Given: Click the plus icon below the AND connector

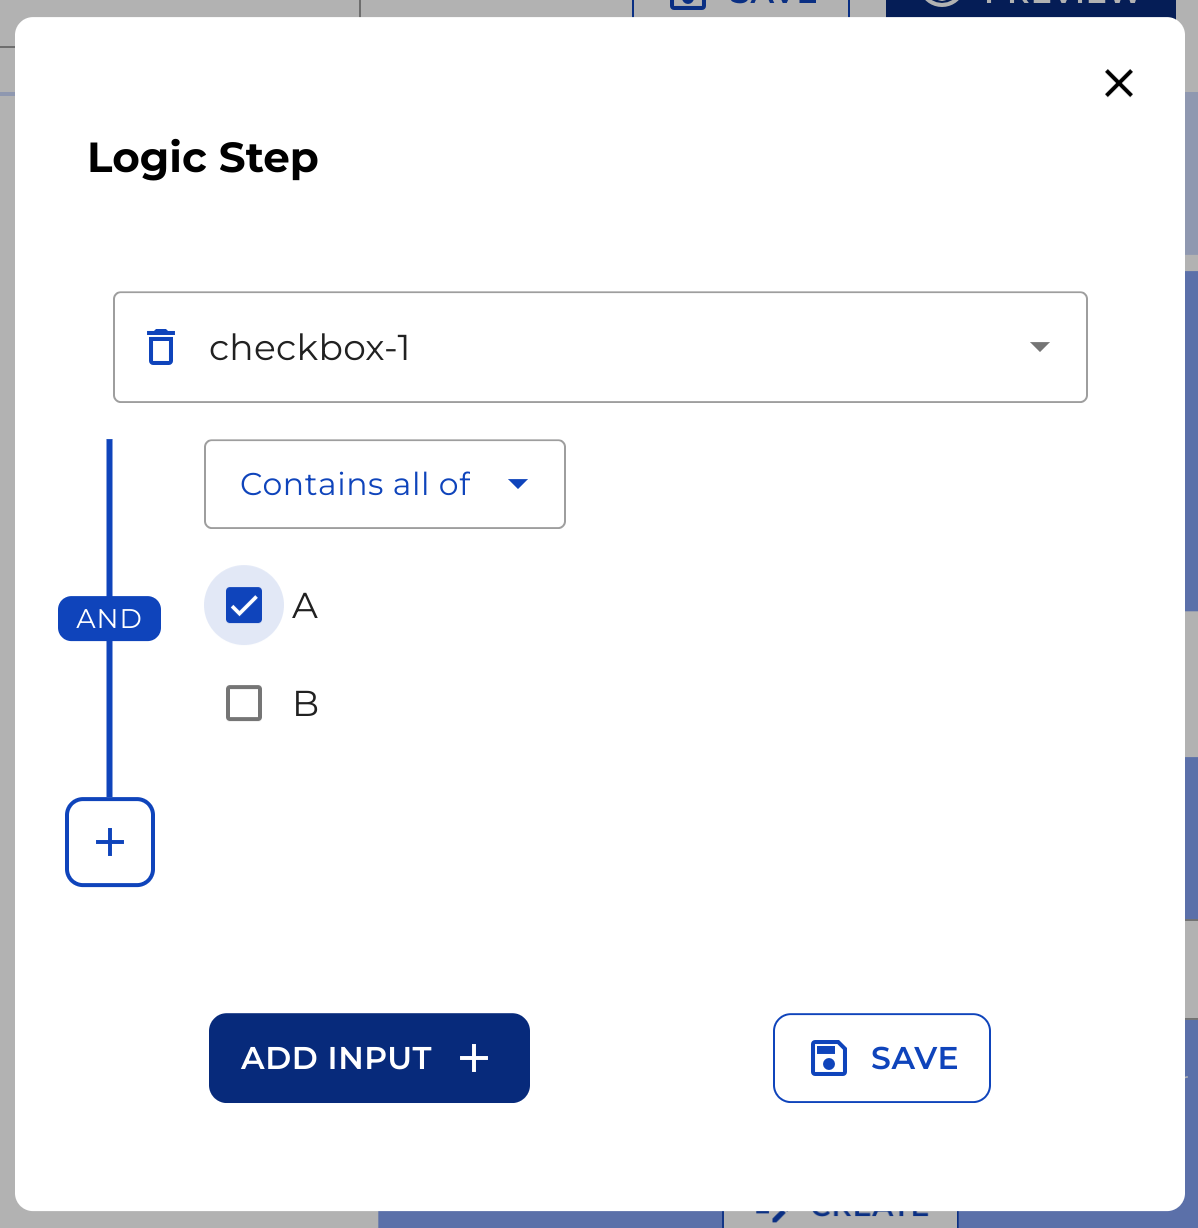Looking at the screenshot, I should [x=109, y=842].
